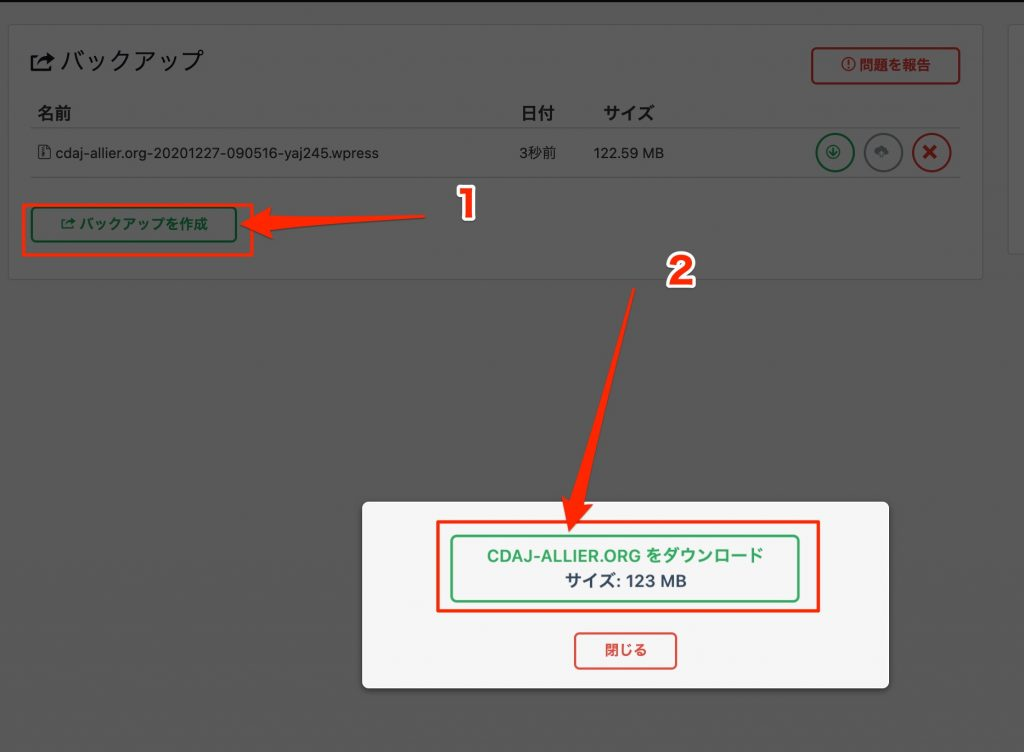The width and height of the screenshot is (1024, 752).
Task: Open the 問題を報告 report button
Action: click(885, 65)
